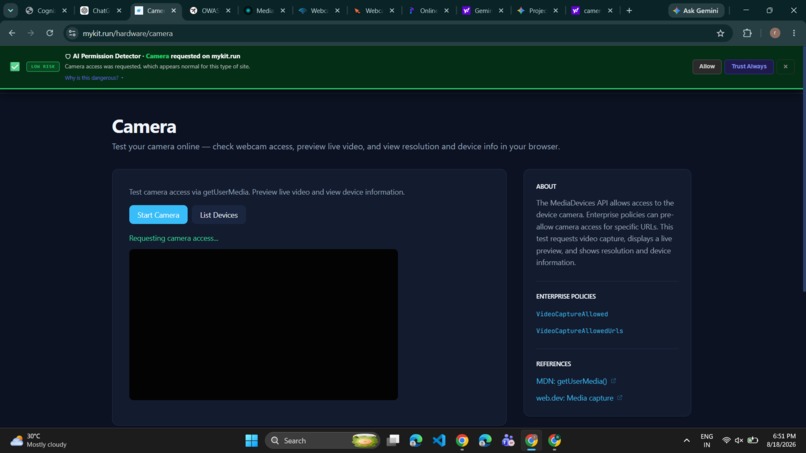Image resolution: width=806 pixels, height=453 pixels.
Task: Click 'Requesting camera access...' status text
Action: pyautogui.click(x=173, y=238)
